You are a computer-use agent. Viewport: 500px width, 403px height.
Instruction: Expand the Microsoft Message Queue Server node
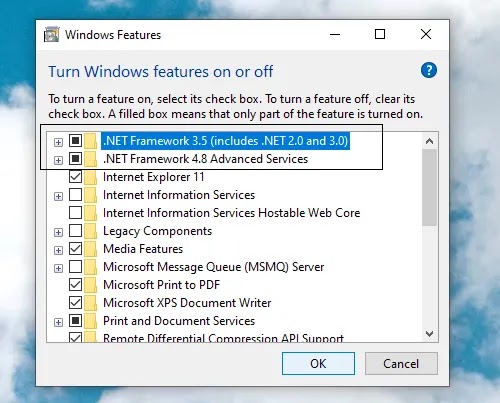pyautogui.click(x=58, y=268)
